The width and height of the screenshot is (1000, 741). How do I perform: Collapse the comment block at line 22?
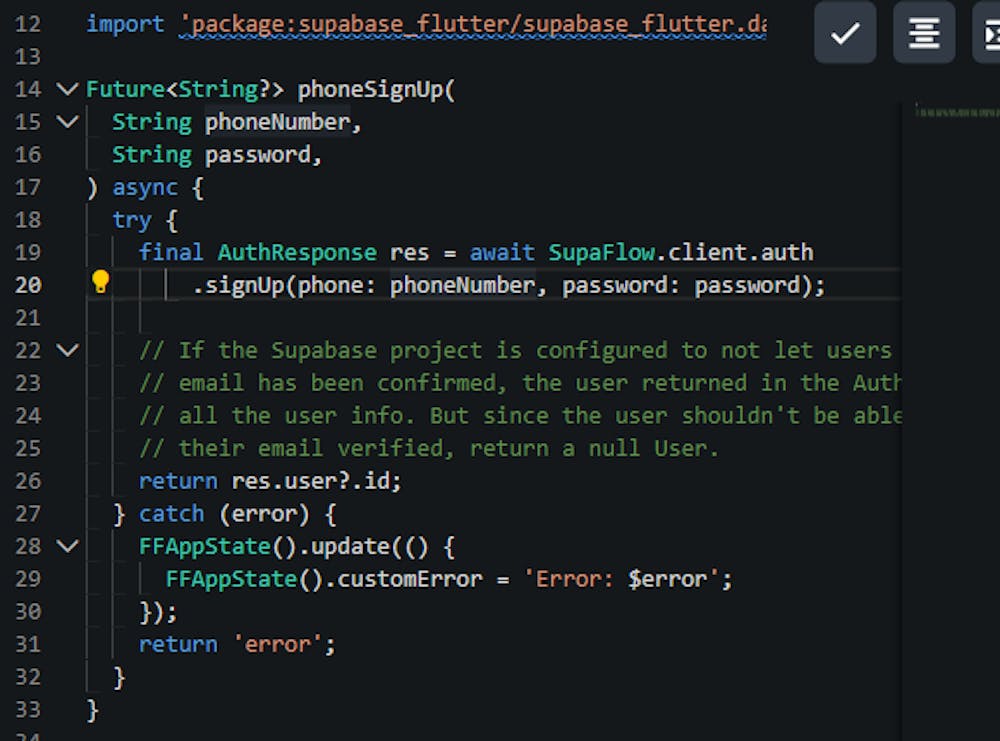click(x=67, y=350)
